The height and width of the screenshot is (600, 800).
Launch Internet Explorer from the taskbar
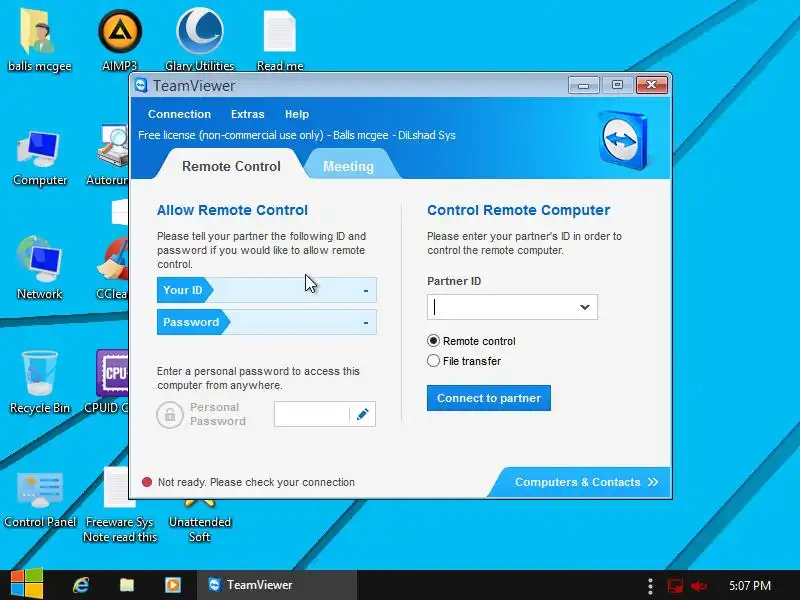pos(81,585)
